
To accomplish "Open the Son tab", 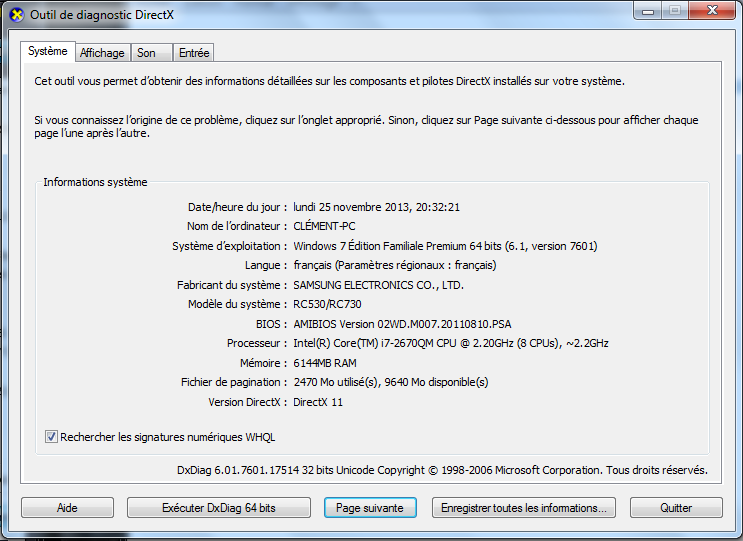I will tap(151, 53).
